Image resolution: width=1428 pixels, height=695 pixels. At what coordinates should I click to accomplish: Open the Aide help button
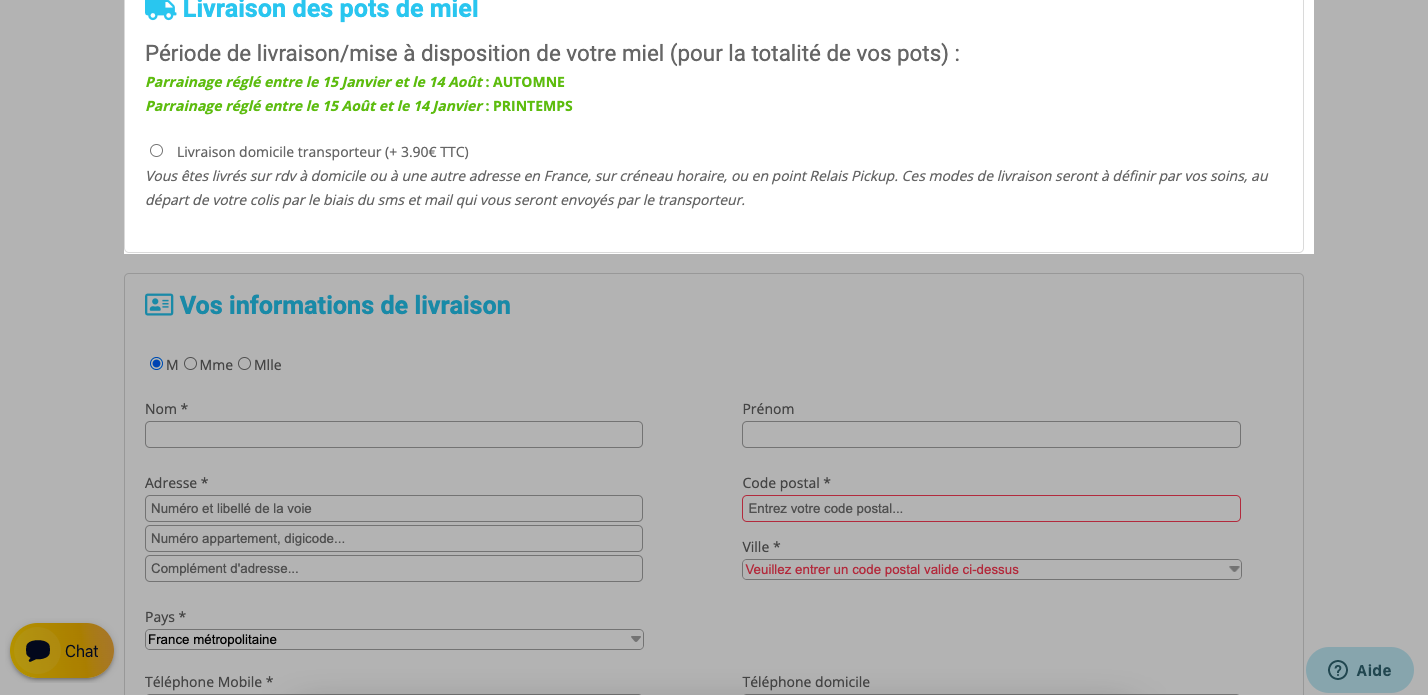pyautogui.click(x=1360, y=670)
